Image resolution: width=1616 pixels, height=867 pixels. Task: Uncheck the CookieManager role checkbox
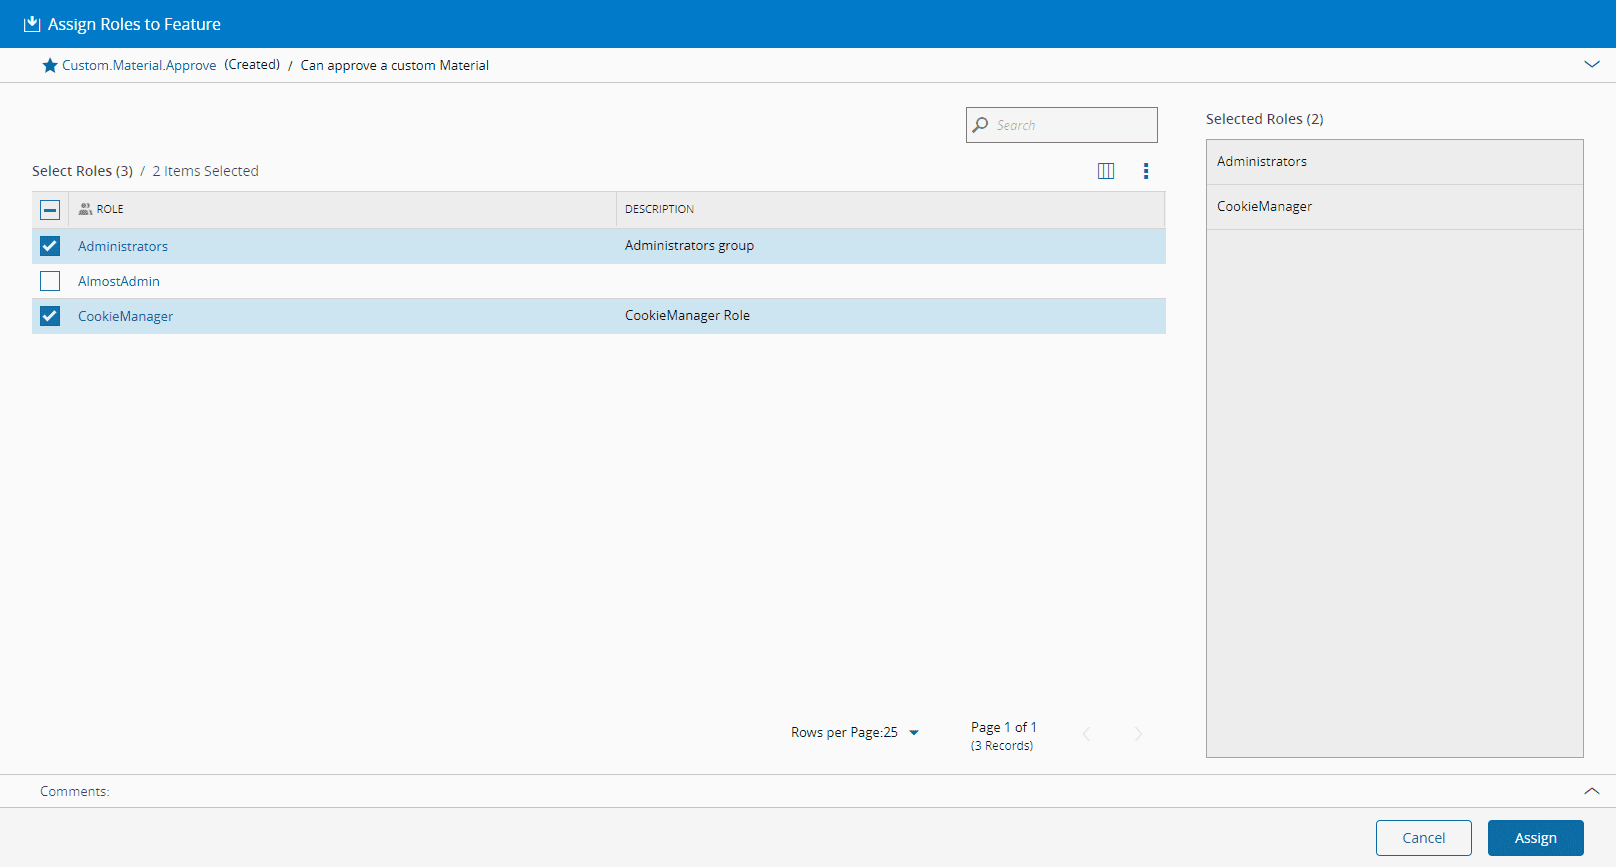[50, 316]
